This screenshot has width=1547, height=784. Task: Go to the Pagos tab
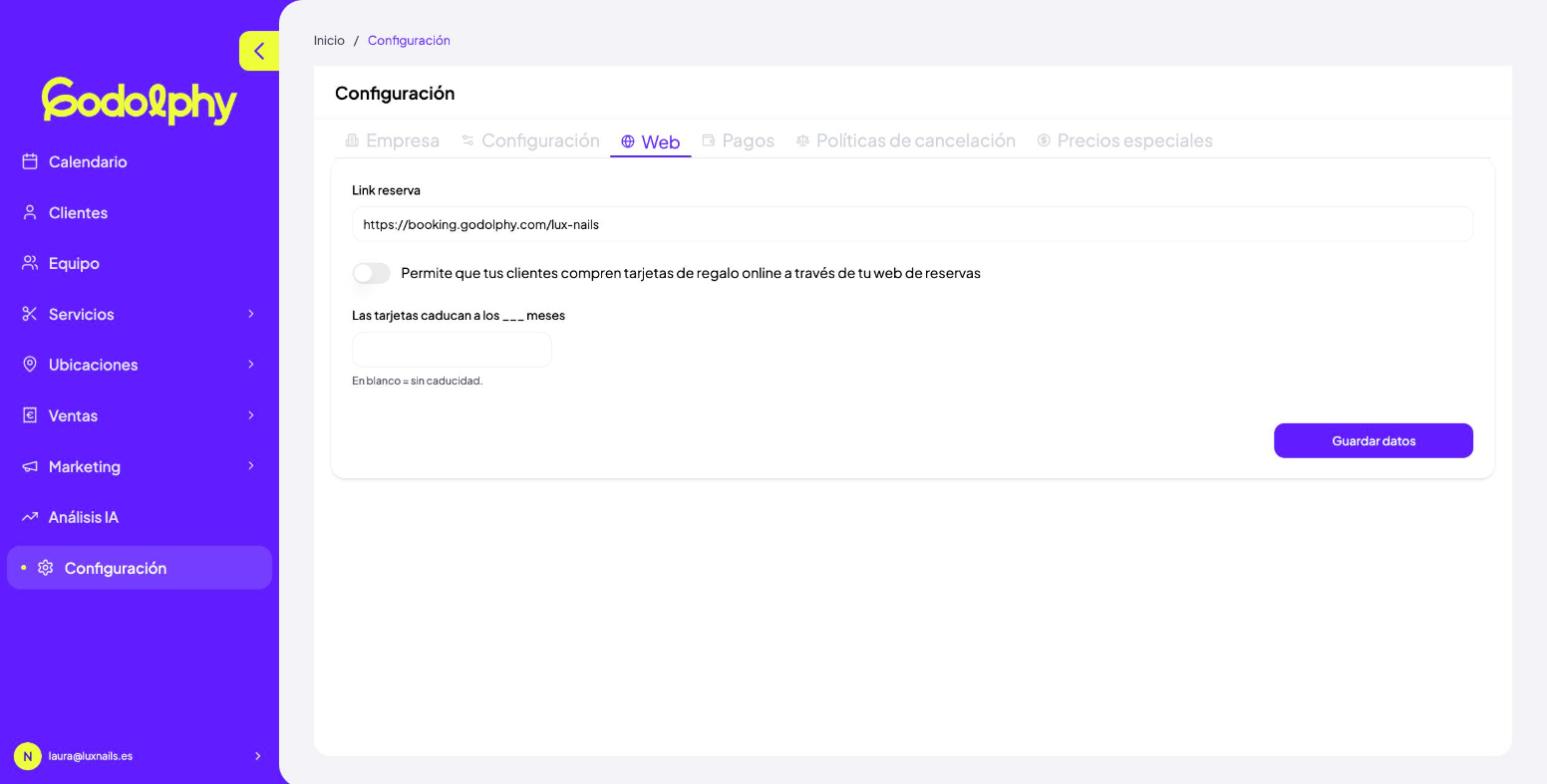click(738, 141)
